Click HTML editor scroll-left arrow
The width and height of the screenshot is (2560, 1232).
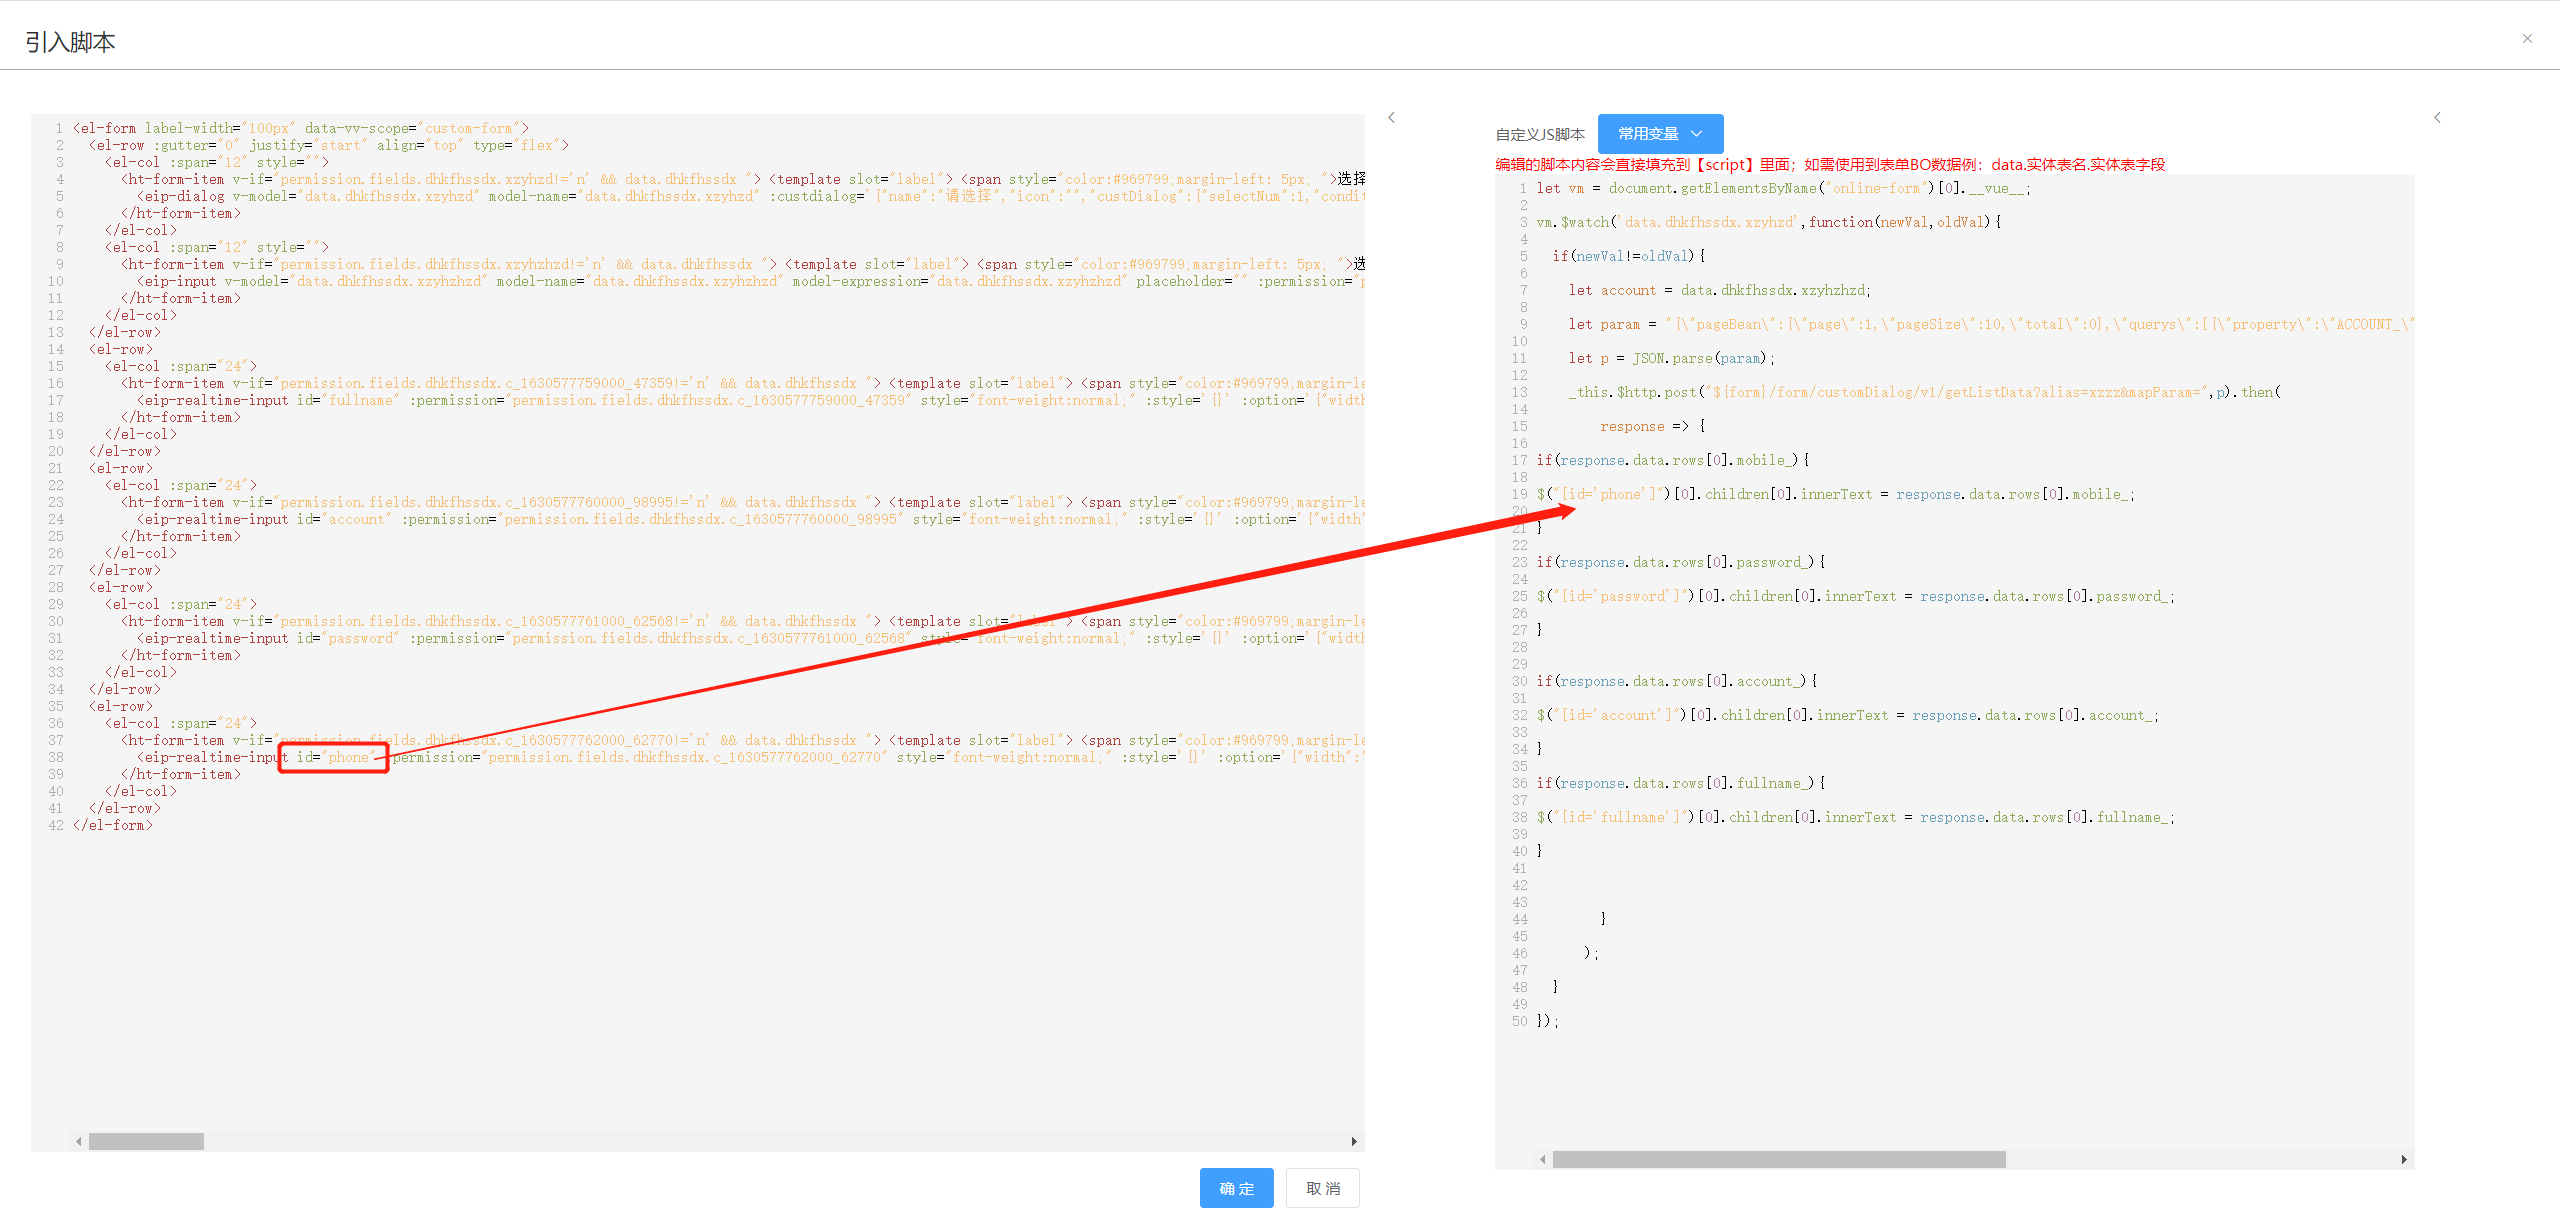pos(79,1141)
